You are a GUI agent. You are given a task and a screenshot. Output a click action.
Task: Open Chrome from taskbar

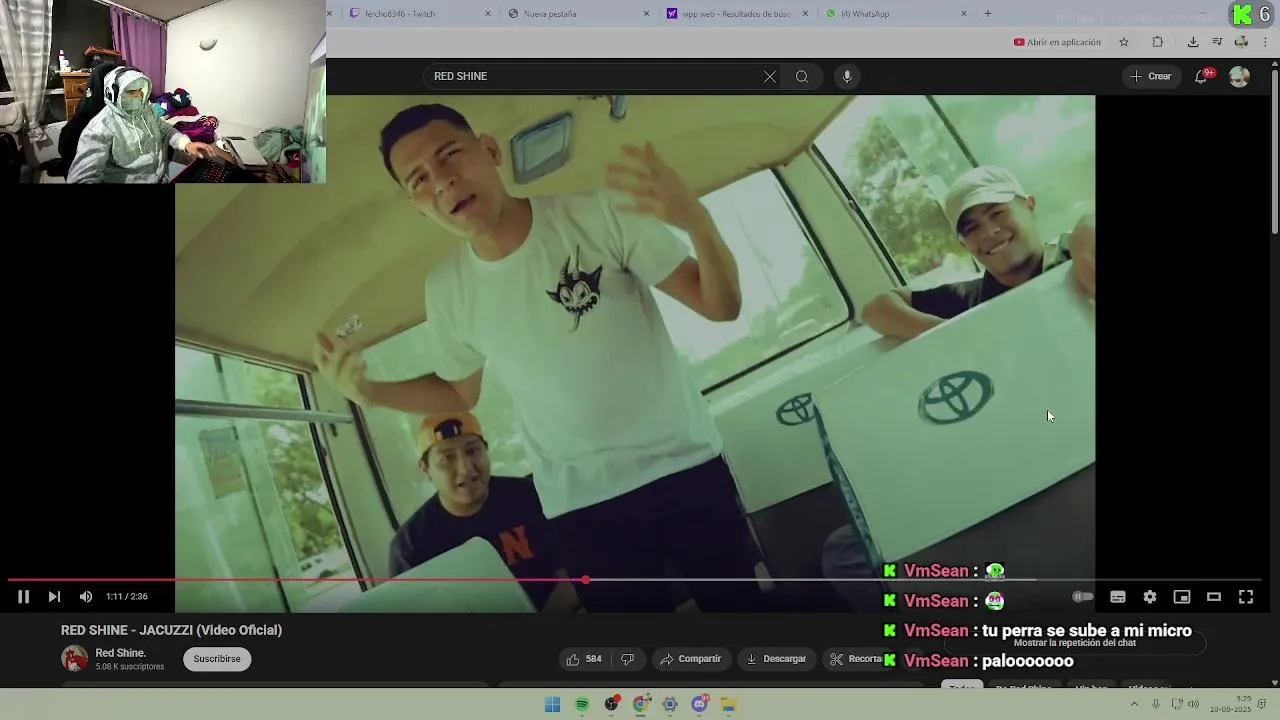[x=641, y=705]
